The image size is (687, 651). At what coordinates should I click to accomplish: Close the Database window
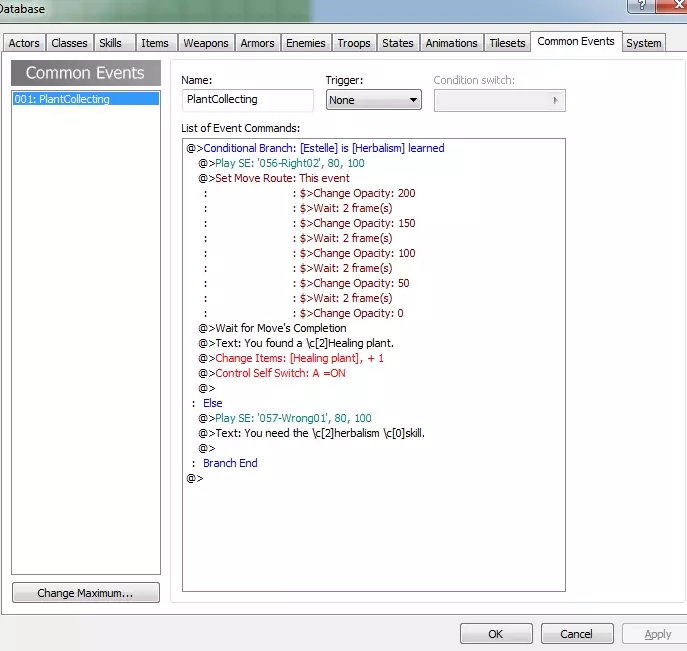[x=673, y=5]
